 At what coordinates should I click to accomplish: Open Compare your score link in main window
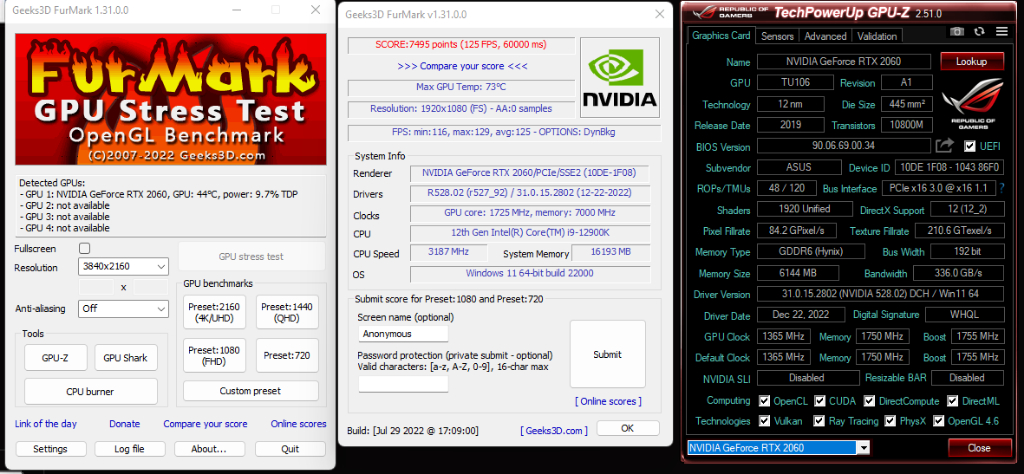pos(205,424)
